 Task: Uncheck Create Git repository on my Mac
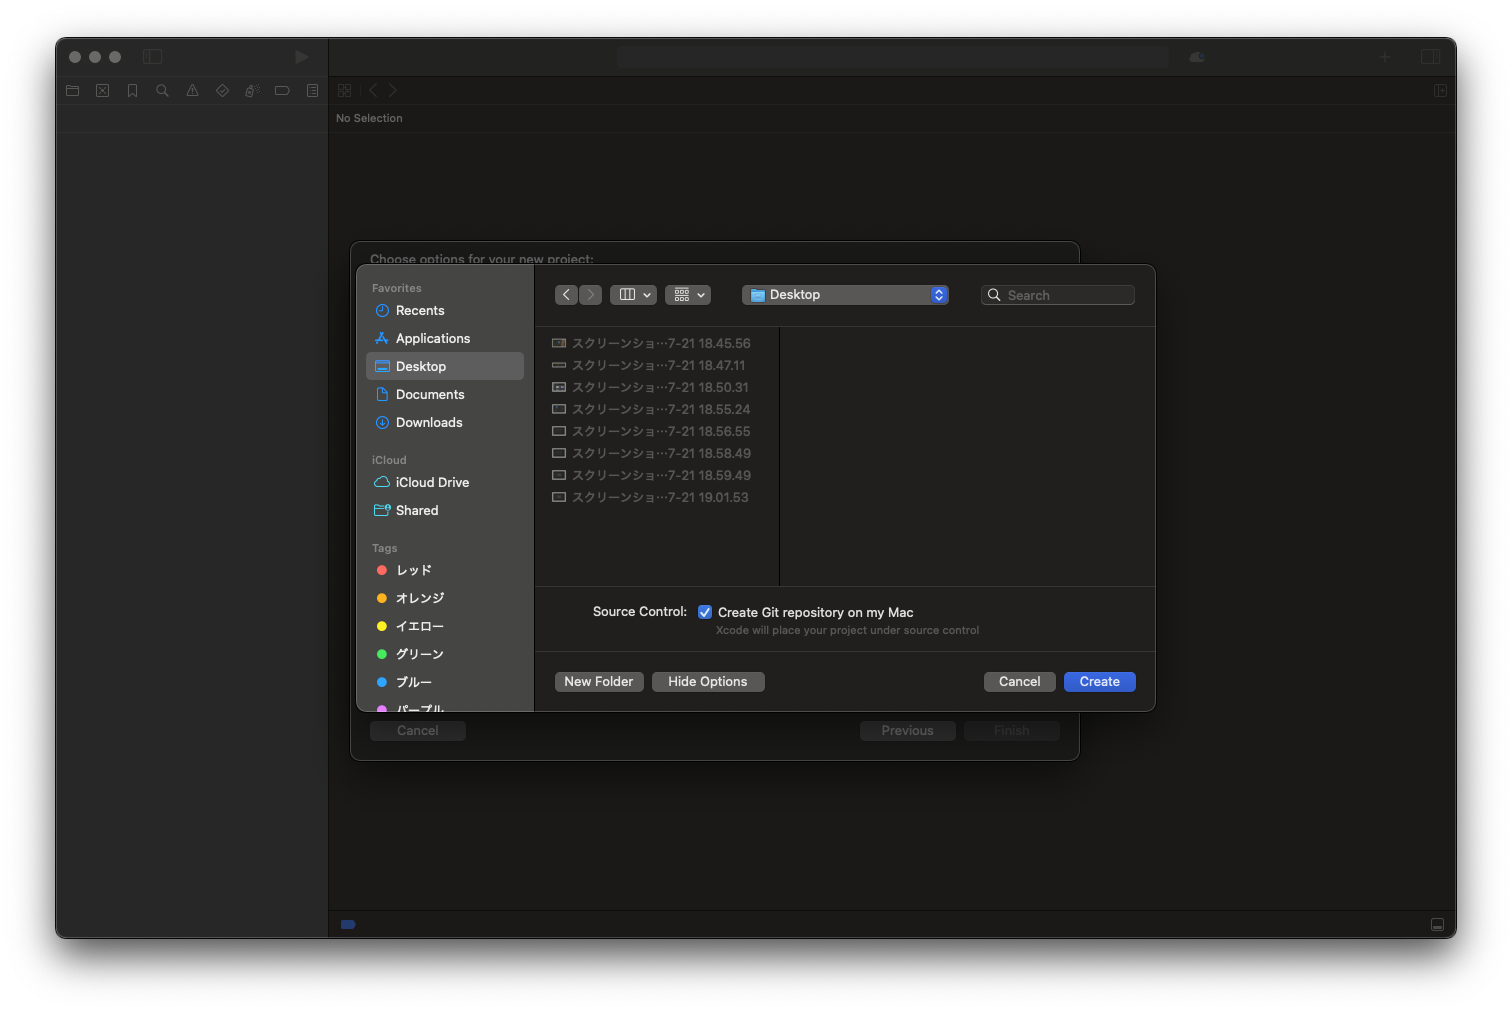tap(705, 611)
